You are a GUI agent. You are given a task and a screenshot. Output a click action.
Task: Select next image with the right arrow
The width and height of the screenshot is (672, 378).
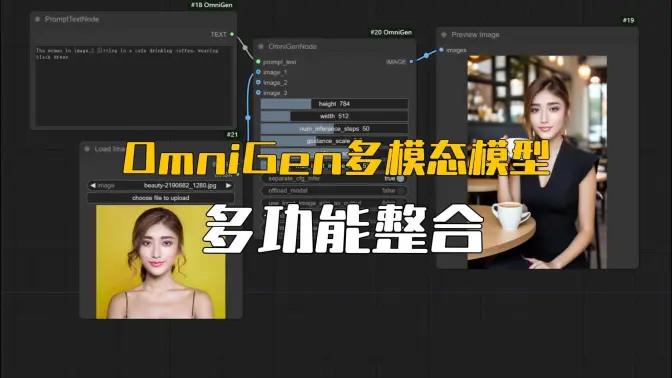pyautogui.click(x=228, y=186)
